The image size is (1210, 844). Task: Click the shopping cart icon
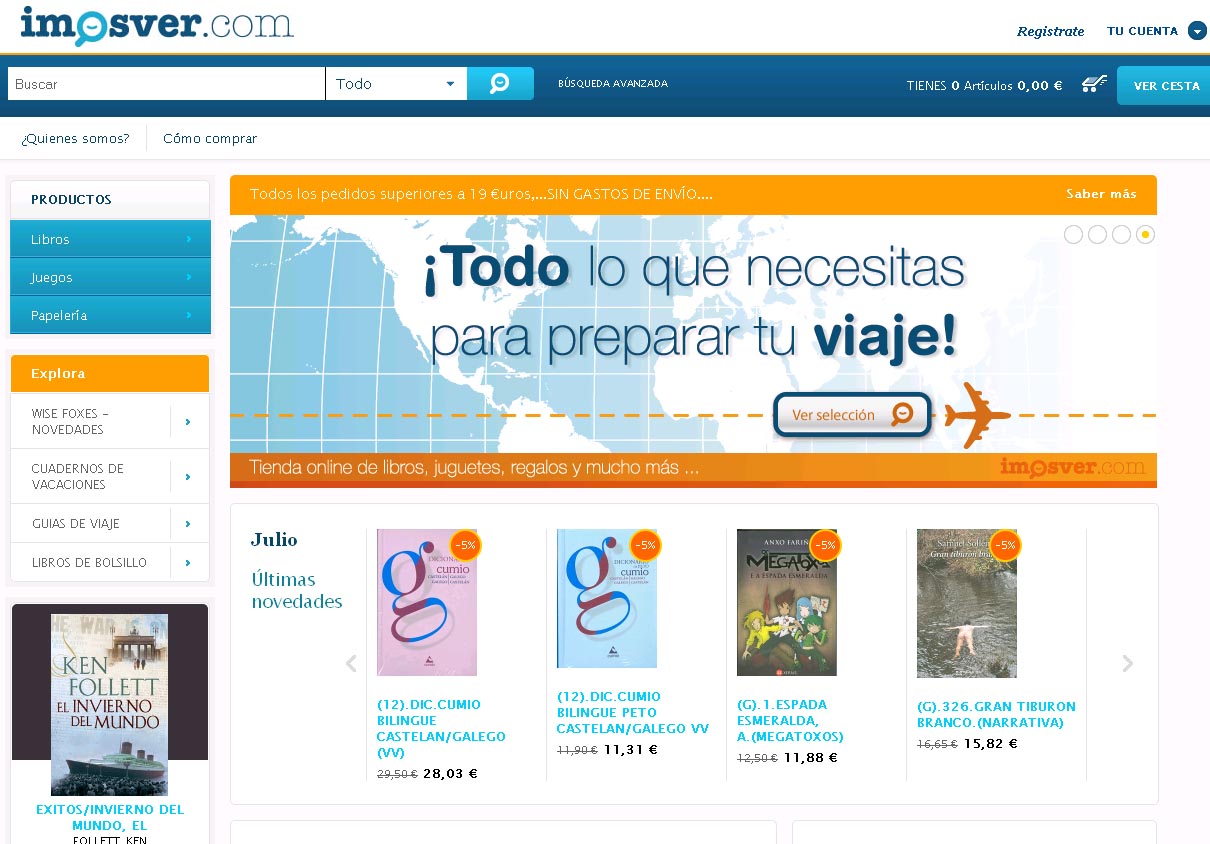click(x=1094, y=85)
